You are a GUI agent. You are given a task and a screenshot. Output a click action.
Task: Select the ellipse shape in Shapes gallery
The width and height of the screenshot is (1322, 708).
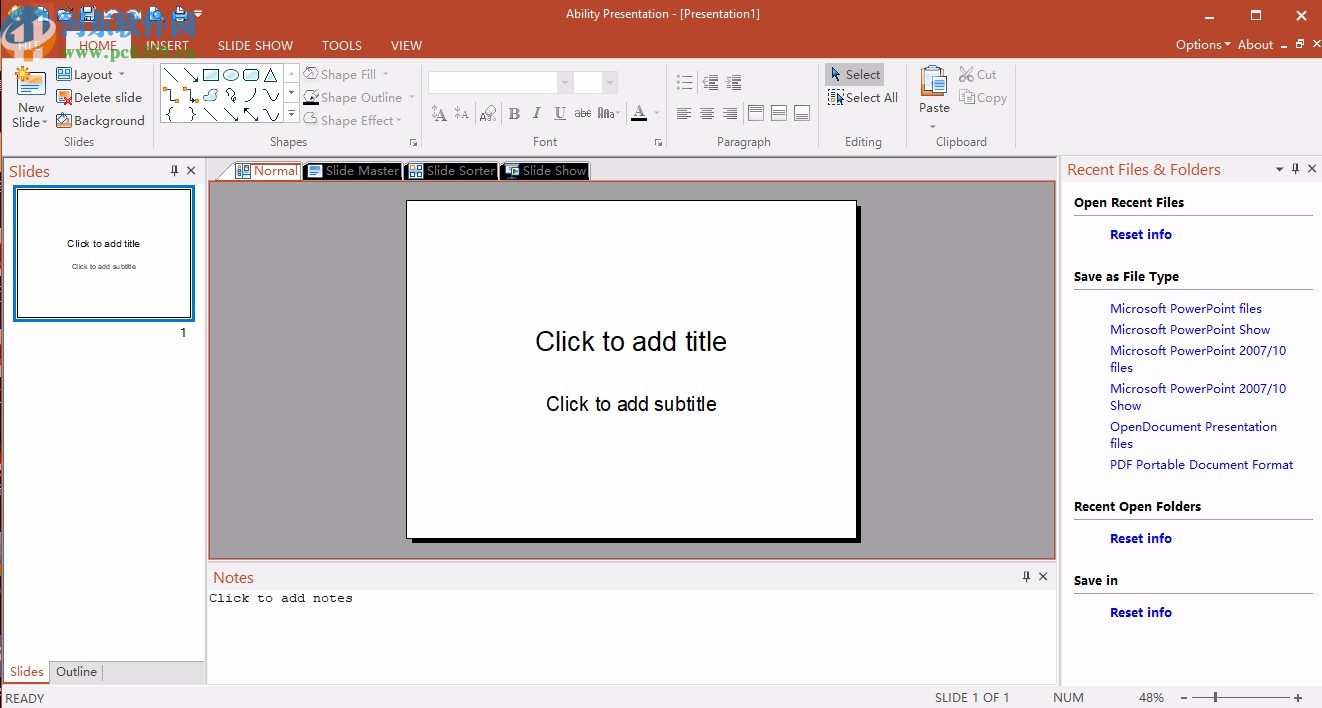pyautogui.click(x=230, y=74)
